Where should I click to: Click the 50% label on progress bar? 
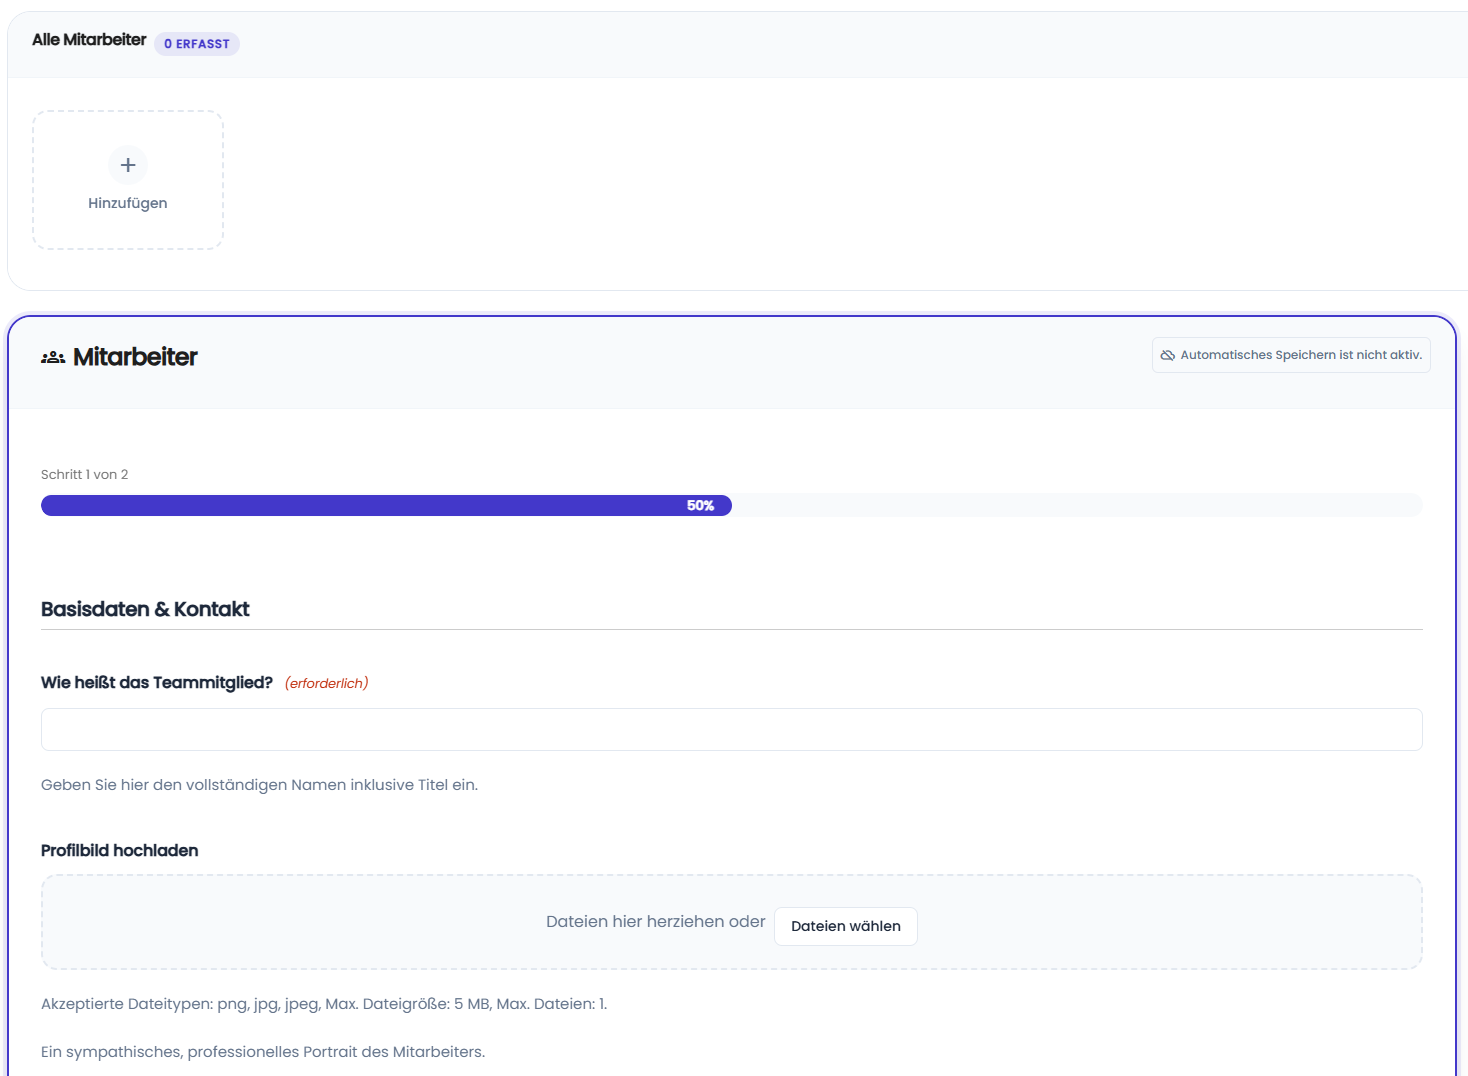coord(700,506)
